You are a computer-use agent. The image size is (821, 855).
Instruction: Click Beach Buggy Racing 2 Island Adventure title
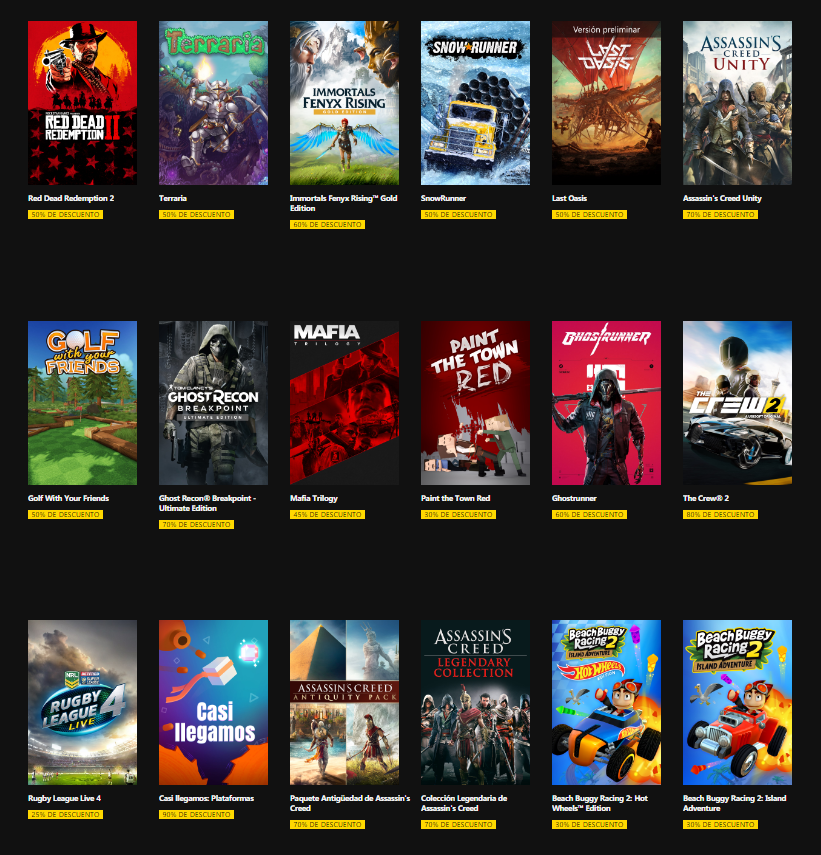[734, 803]
